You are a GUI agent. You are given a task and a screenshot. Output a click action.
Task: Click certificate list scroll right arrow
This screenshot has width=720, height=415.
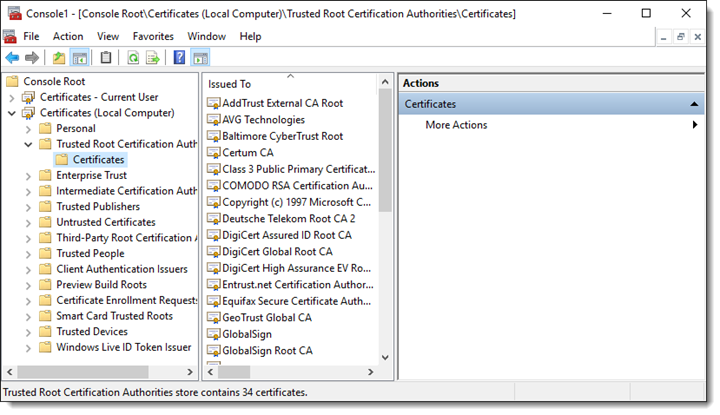tap(371, 372)
